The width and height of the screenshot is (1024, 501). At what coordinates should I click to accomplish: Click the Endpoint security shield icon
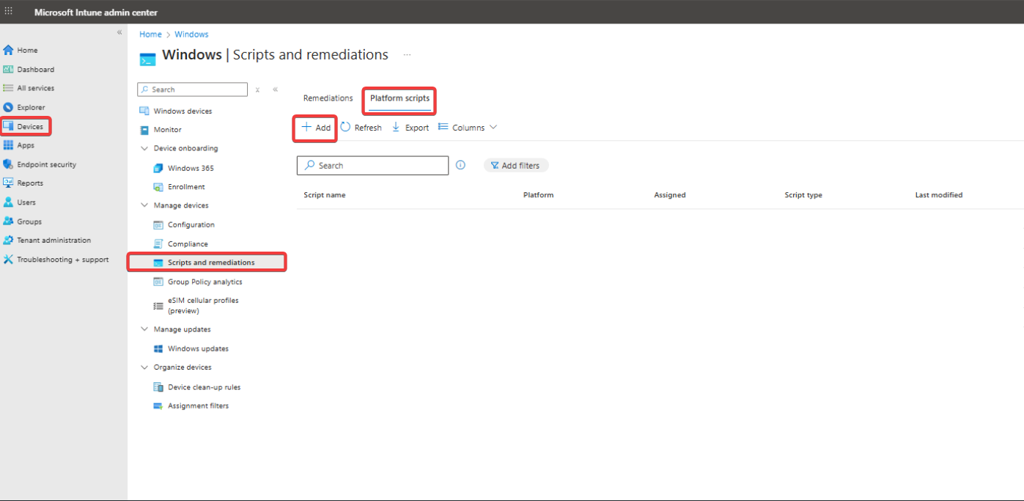point(8,165)
